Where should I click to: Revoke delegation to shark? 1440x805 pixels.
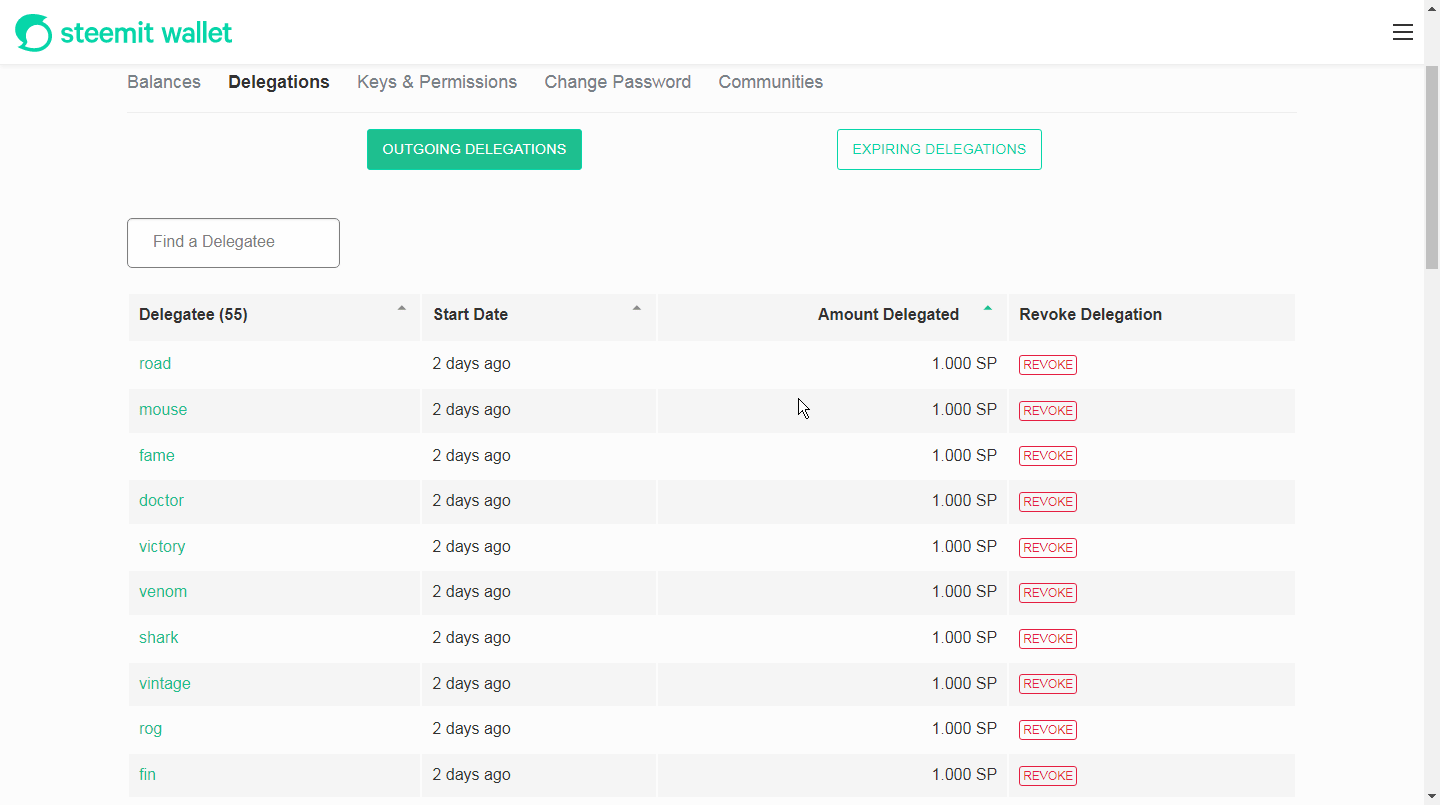(x=1047, y=639)
